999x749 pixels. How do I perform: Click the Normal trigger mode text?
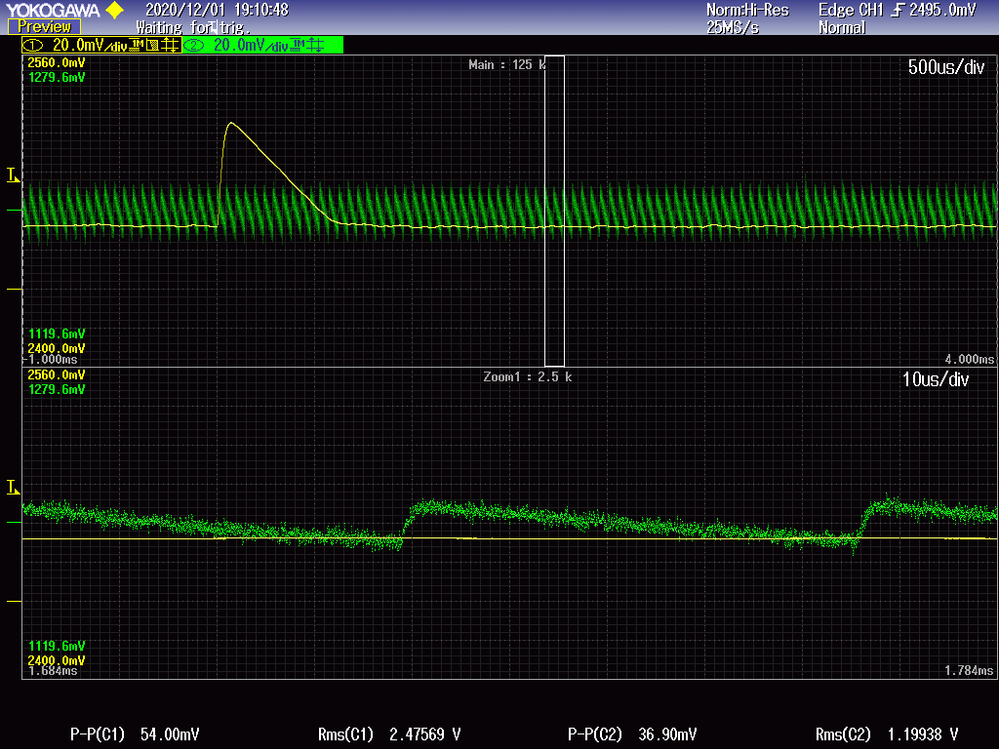click(842, 27)
